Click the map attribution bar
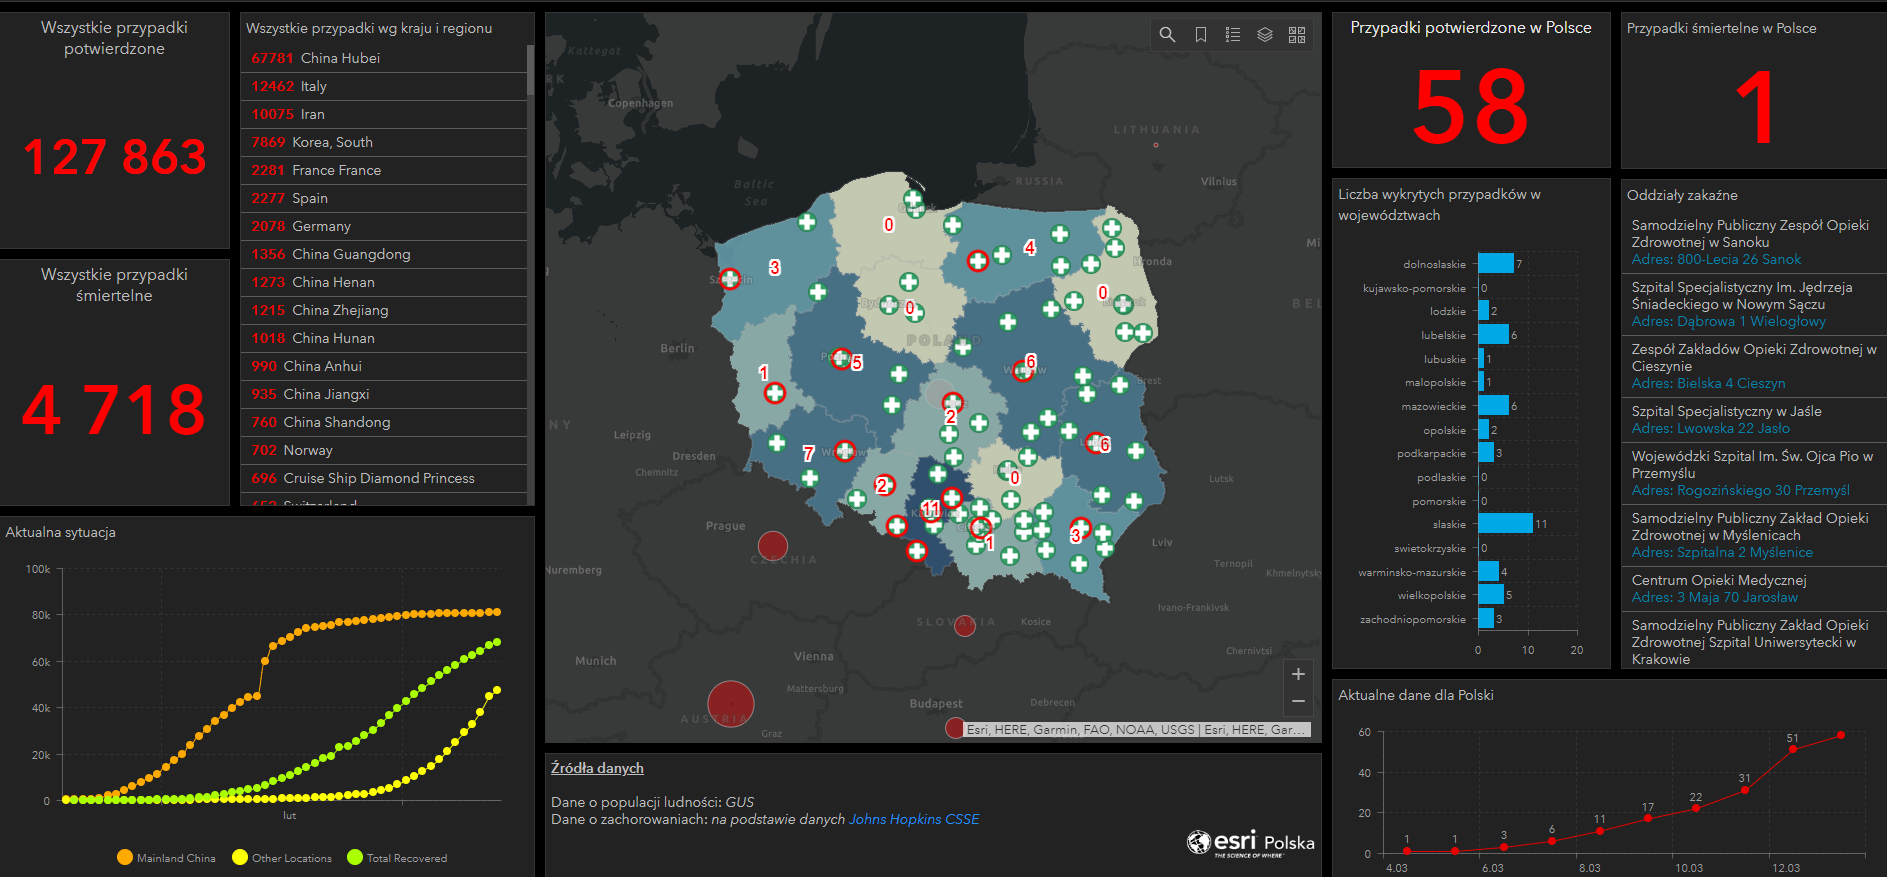This screenshot has width=1887, height=877. (x=1135, y=730)
